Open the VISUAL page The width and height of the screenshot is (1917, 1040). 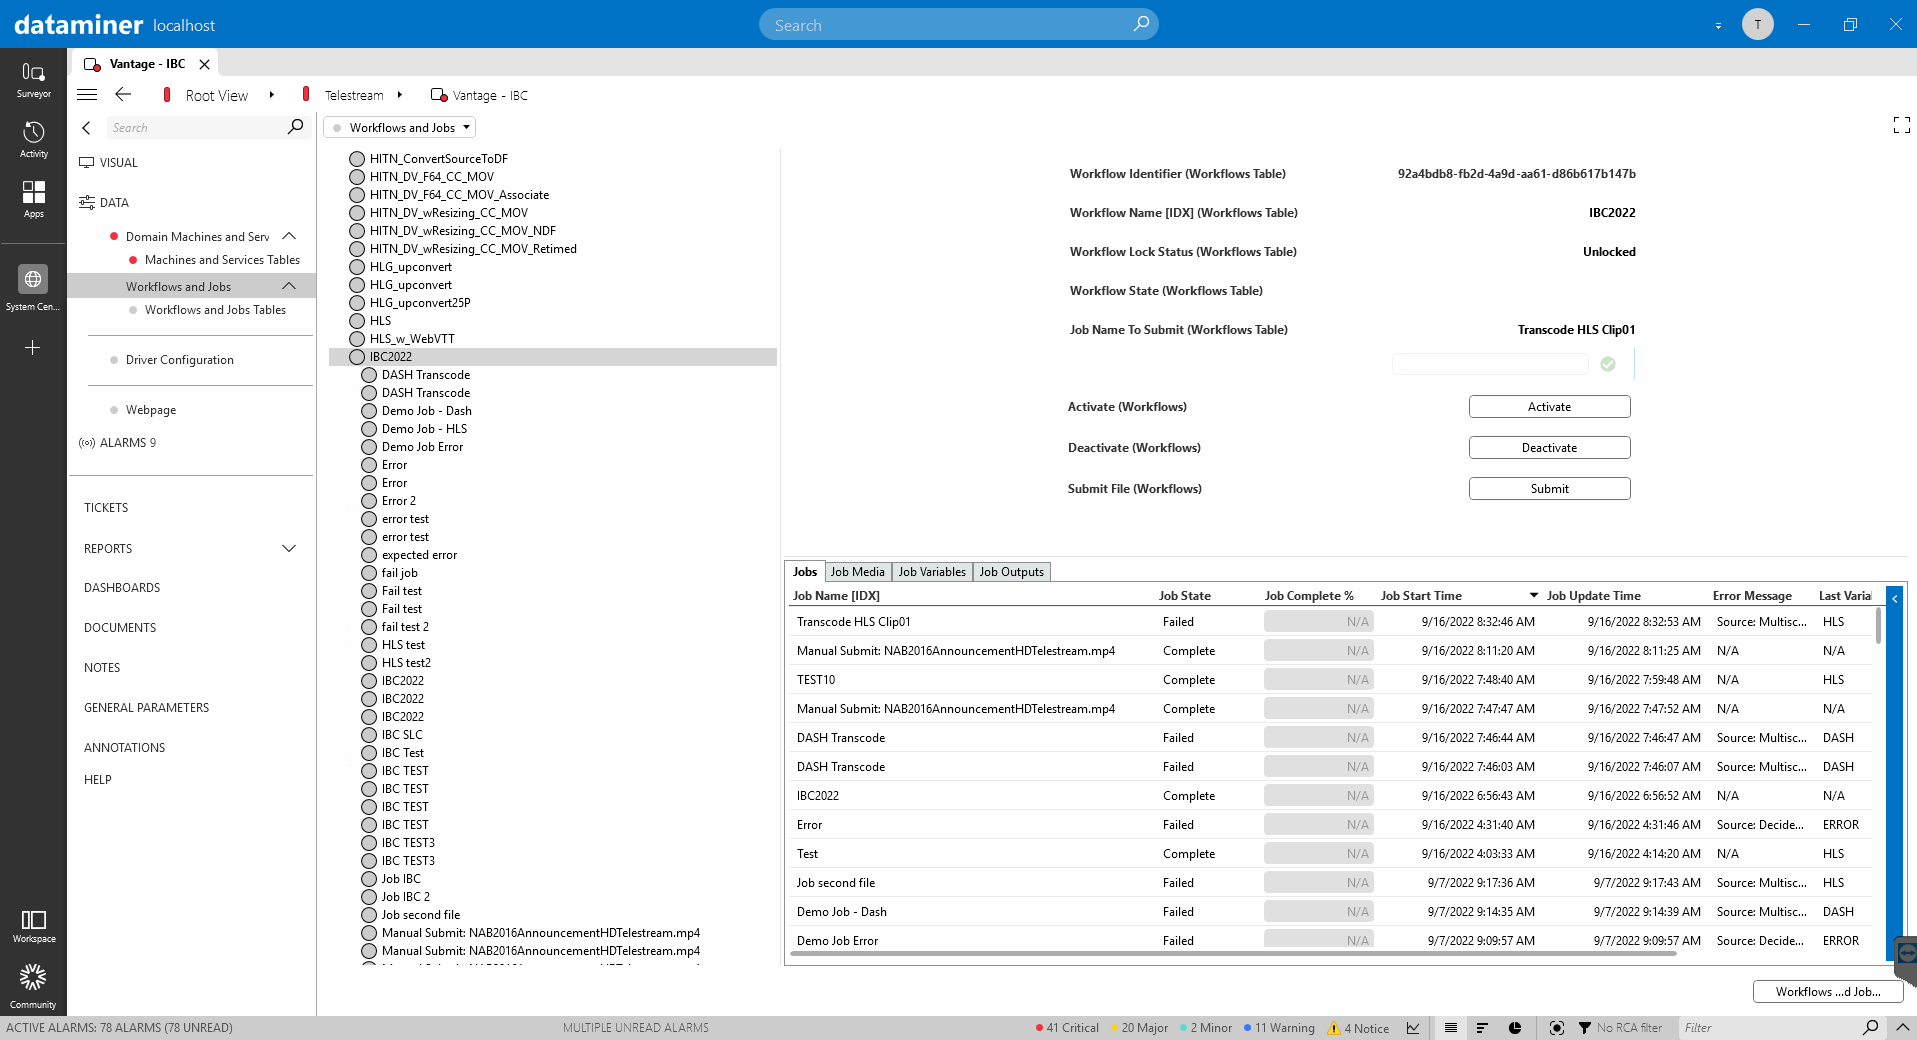pyautogui.click(x=118, y=163)
